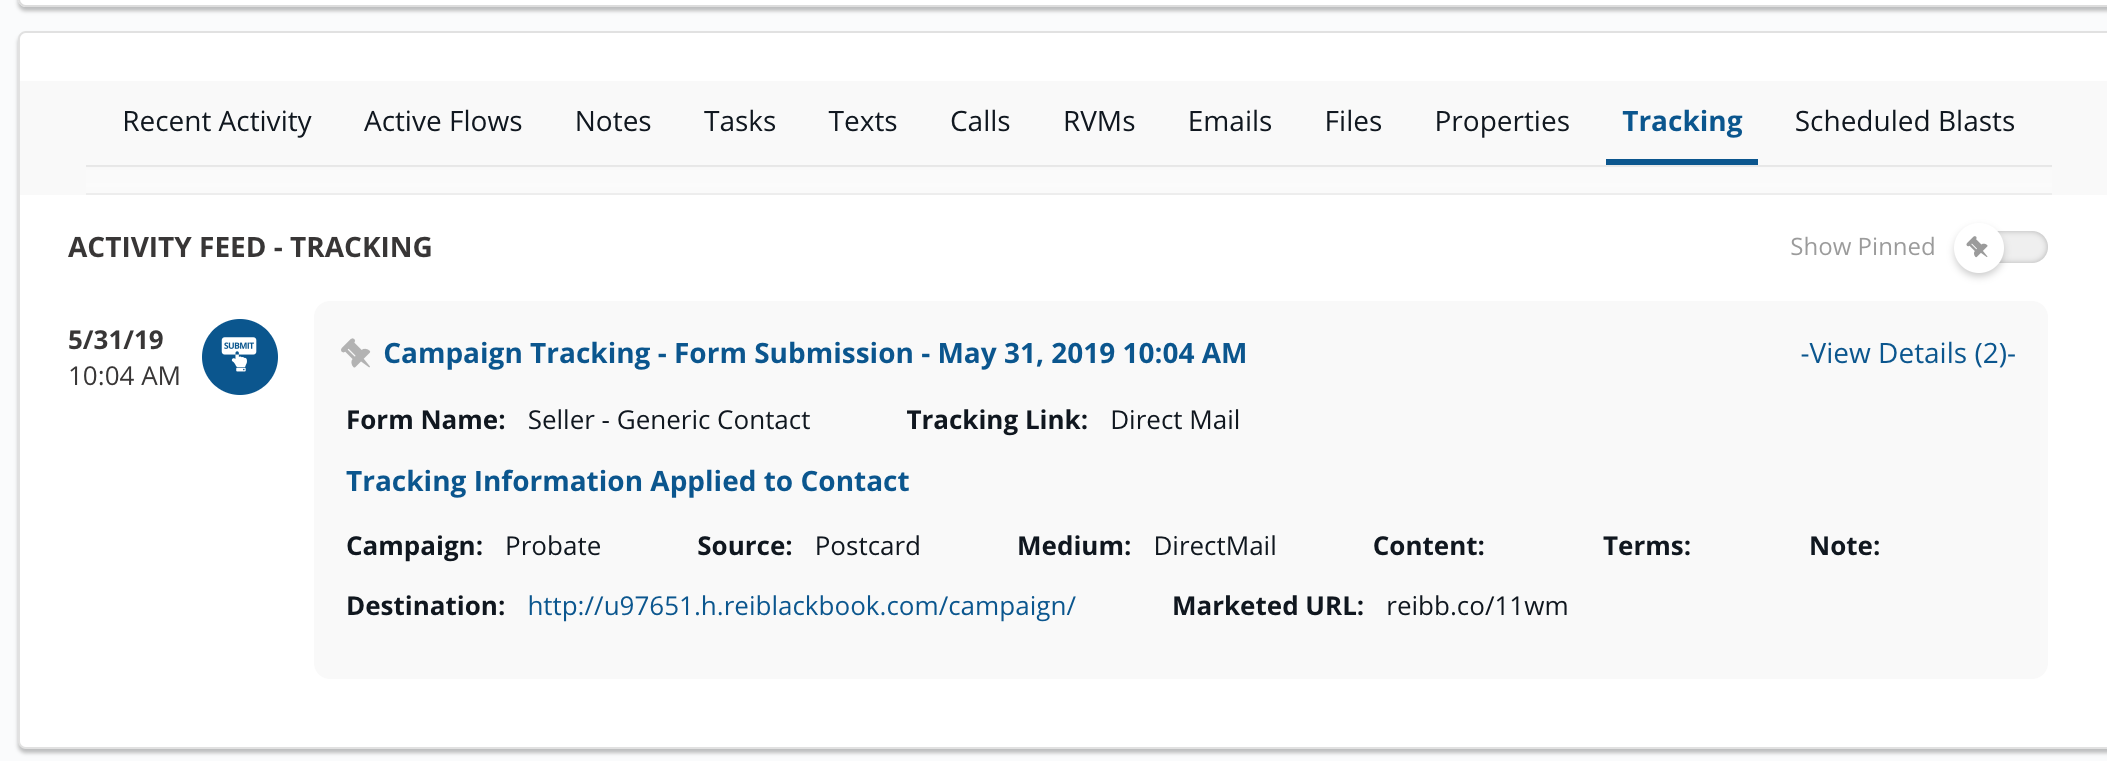Open Campaign Tracking - Form Submission title link
2107x761 pixels.
[x=815, y=353]
